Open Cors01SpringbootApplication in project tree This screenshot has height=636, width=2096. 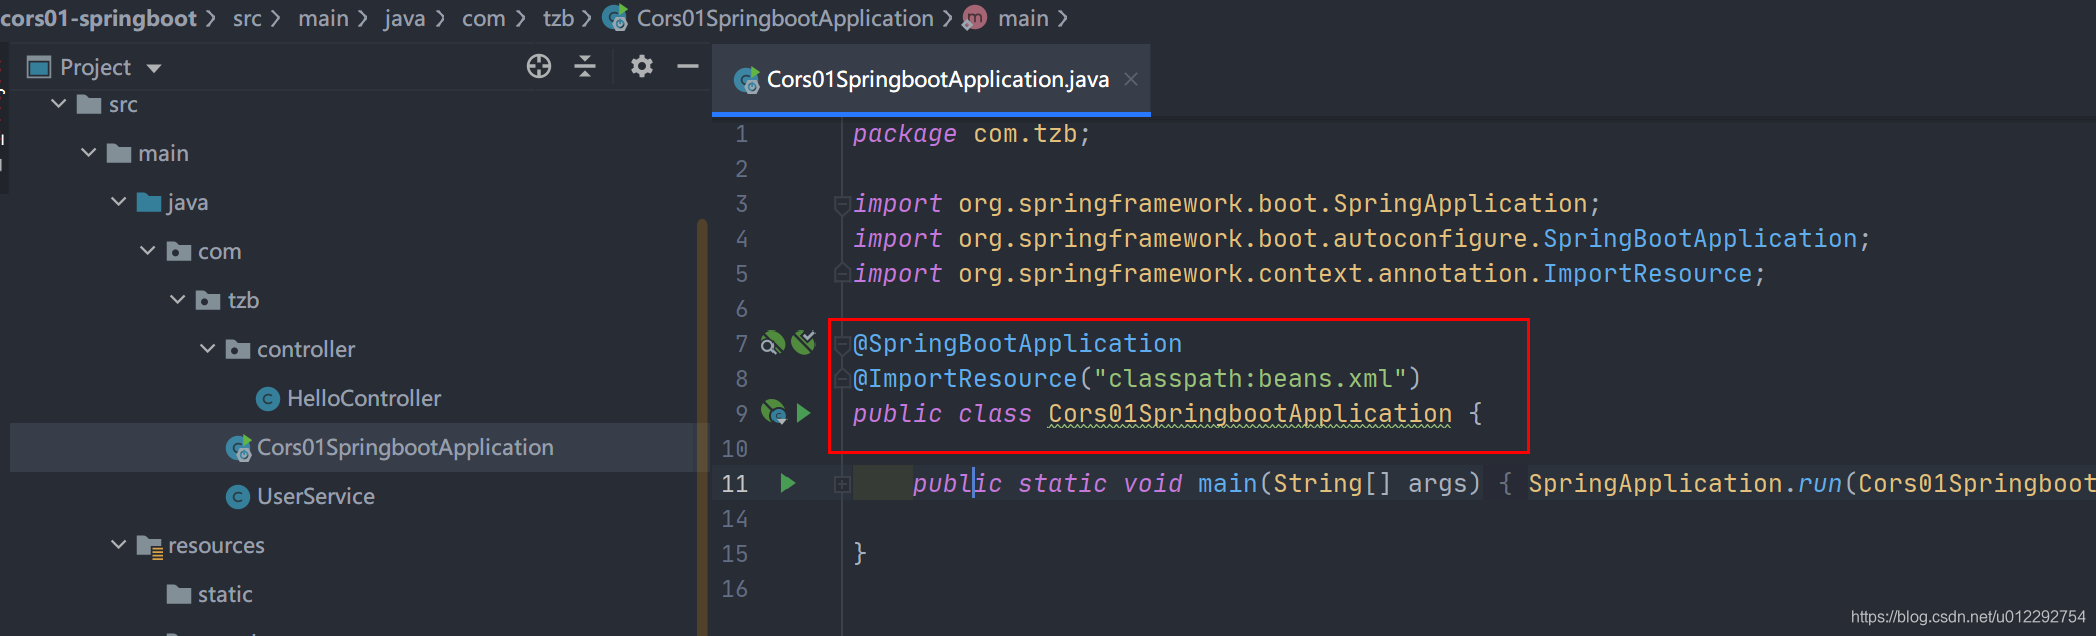tap(405, 447)
